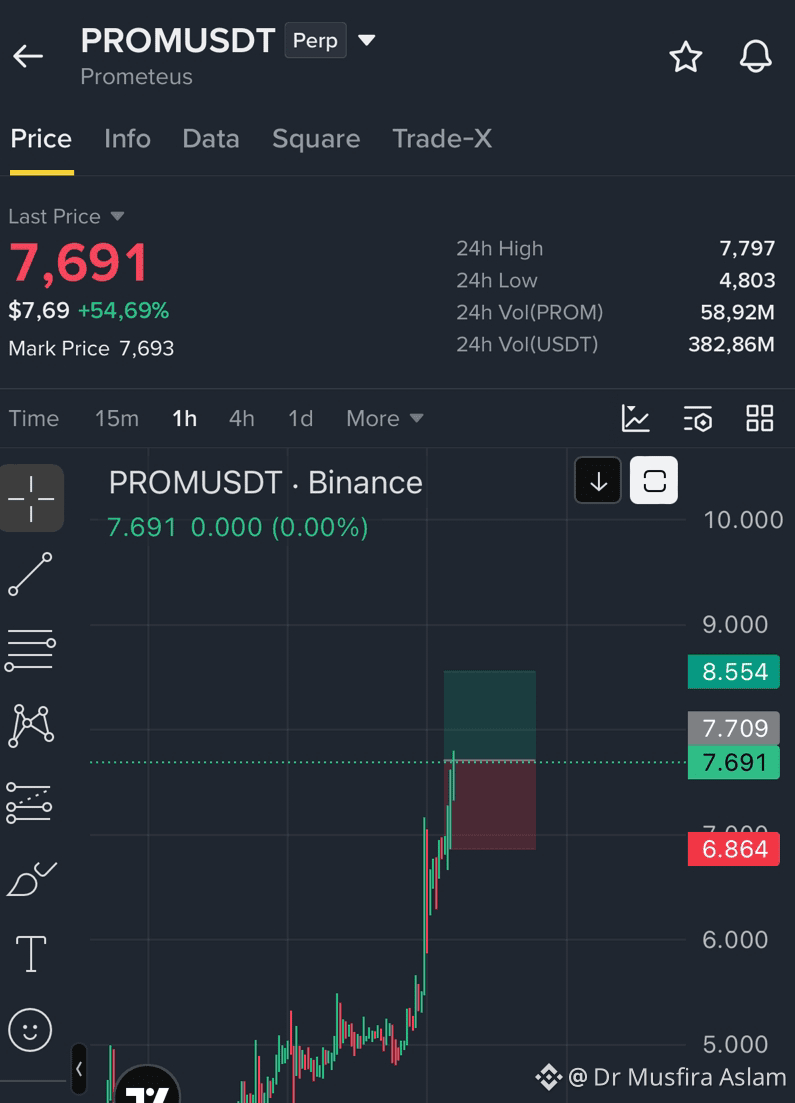Screen dimensions: 795x1103
Task: Select the crosshair cursor tool
Action: tap(31, 498)
